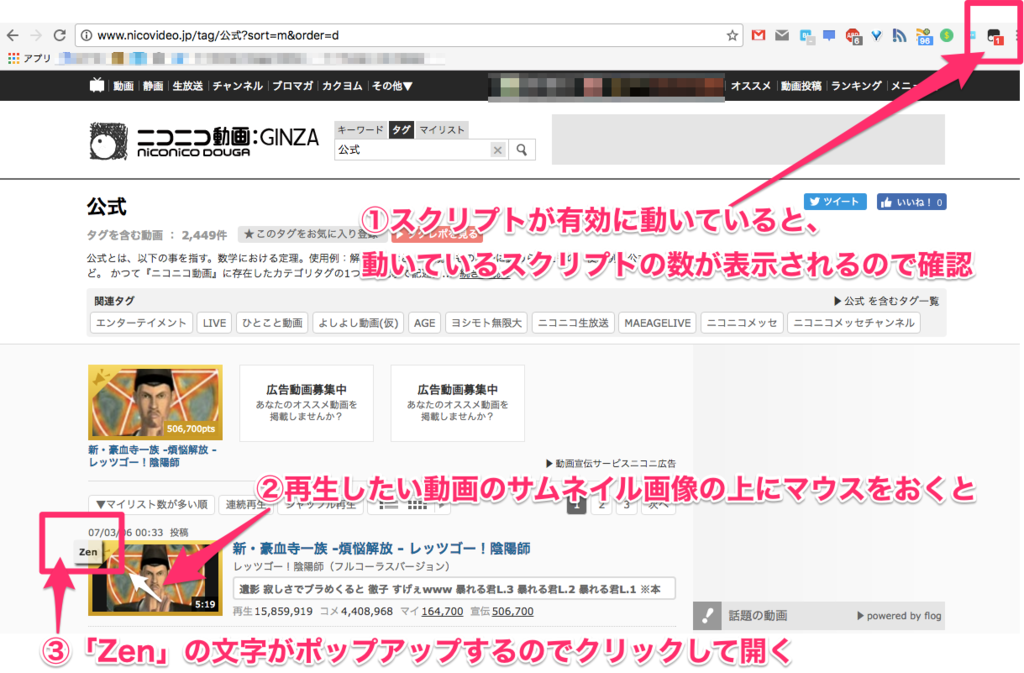1024x673 pixels.
Task: Open ランキング in the top navigation bar
Action: (x=856, y=86)
